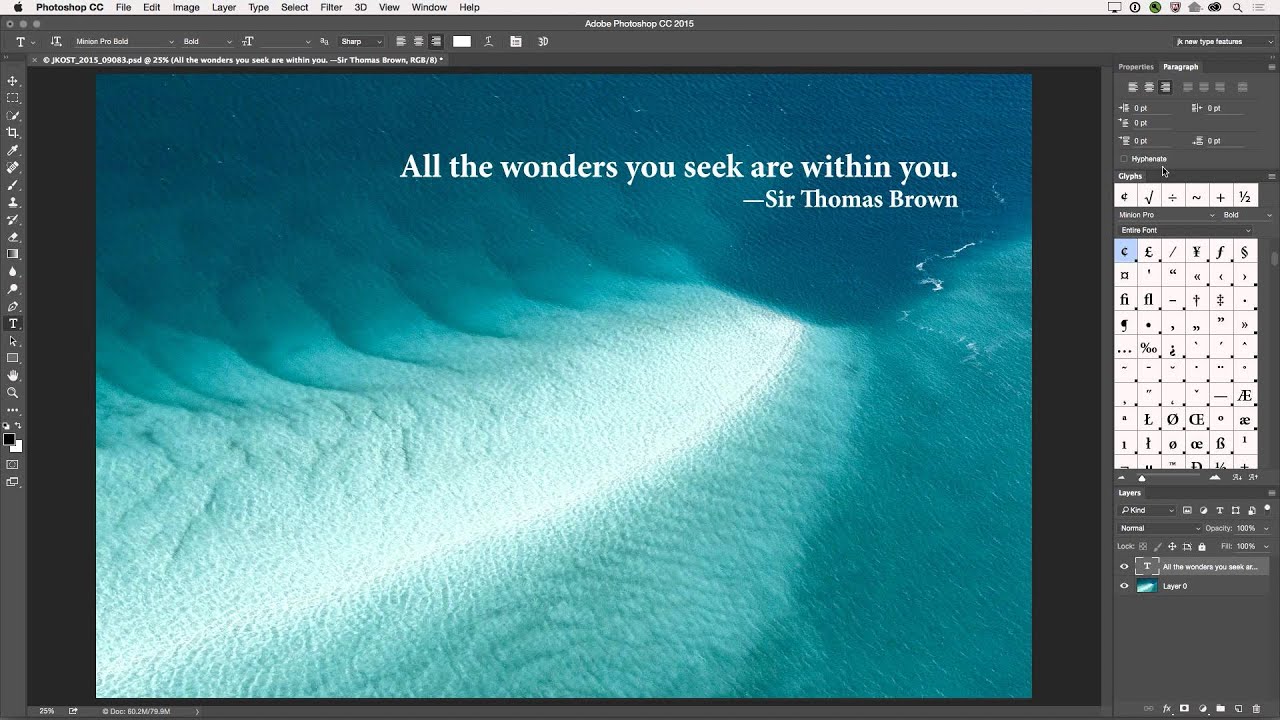Add a layer style with fx icon
The image size is (1280, 720).
tap(1167, 708)
